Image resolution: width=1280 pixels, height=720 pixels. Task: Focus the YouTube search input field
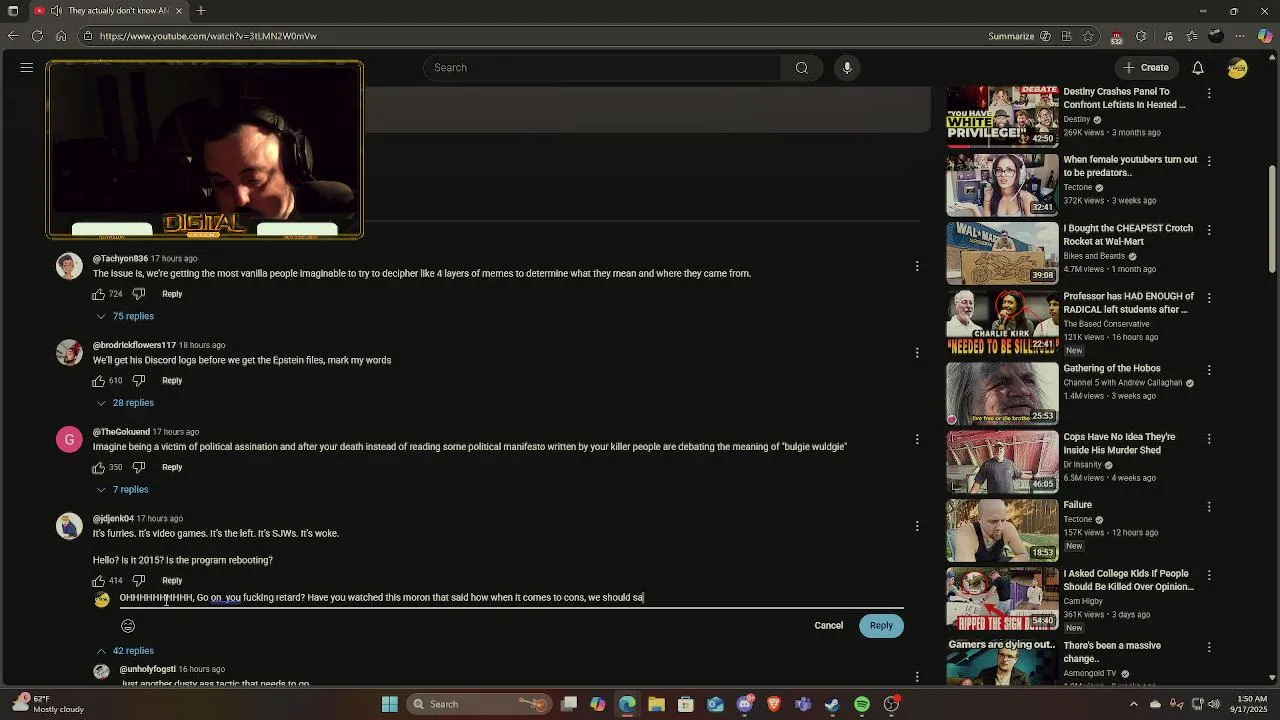pos(602,68)
